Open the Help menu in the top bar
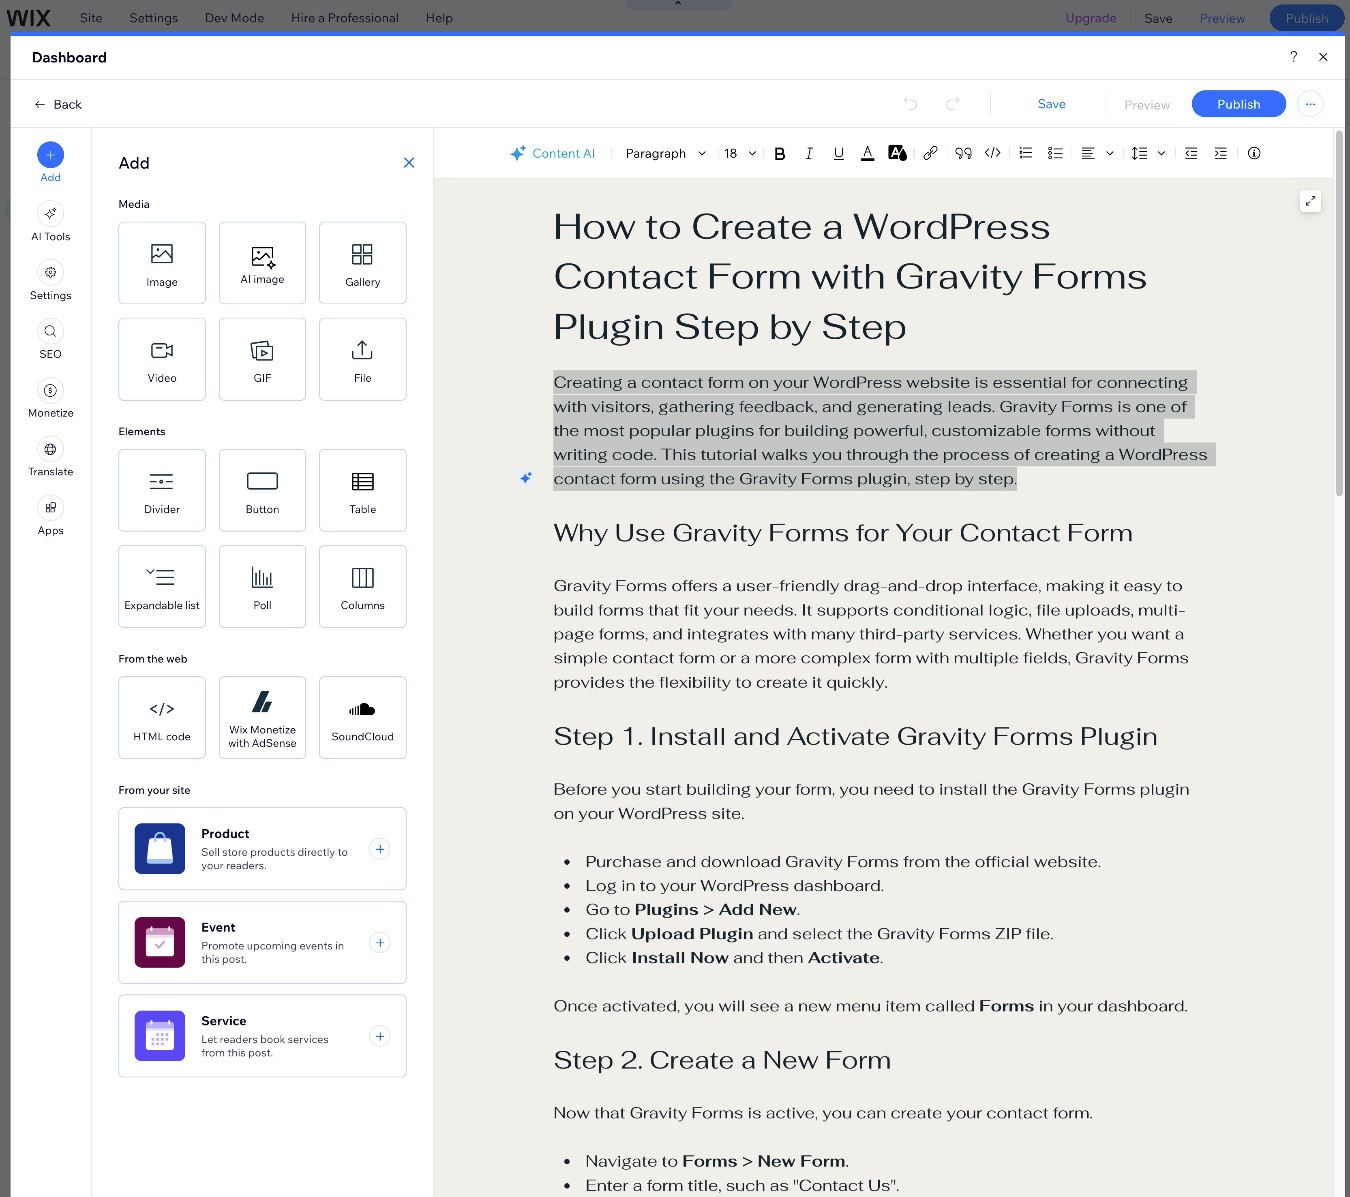This screenshot has width=1350, height=1197. 438,17
